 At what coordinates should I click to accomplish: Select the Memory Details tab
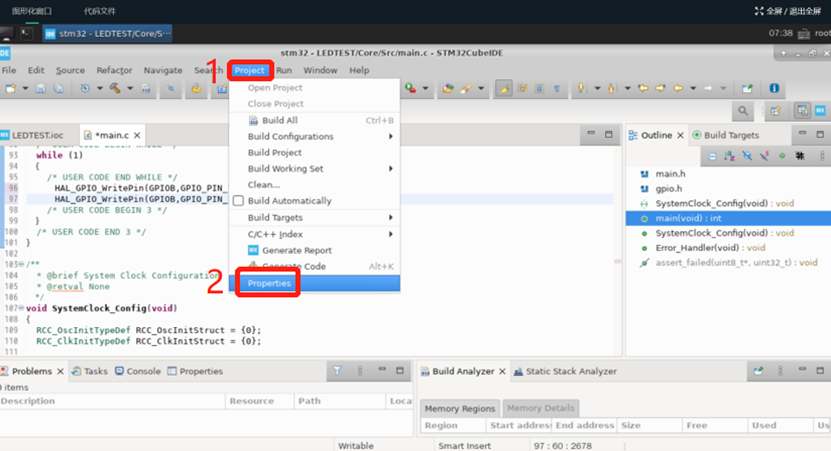[x=541, y=408]
